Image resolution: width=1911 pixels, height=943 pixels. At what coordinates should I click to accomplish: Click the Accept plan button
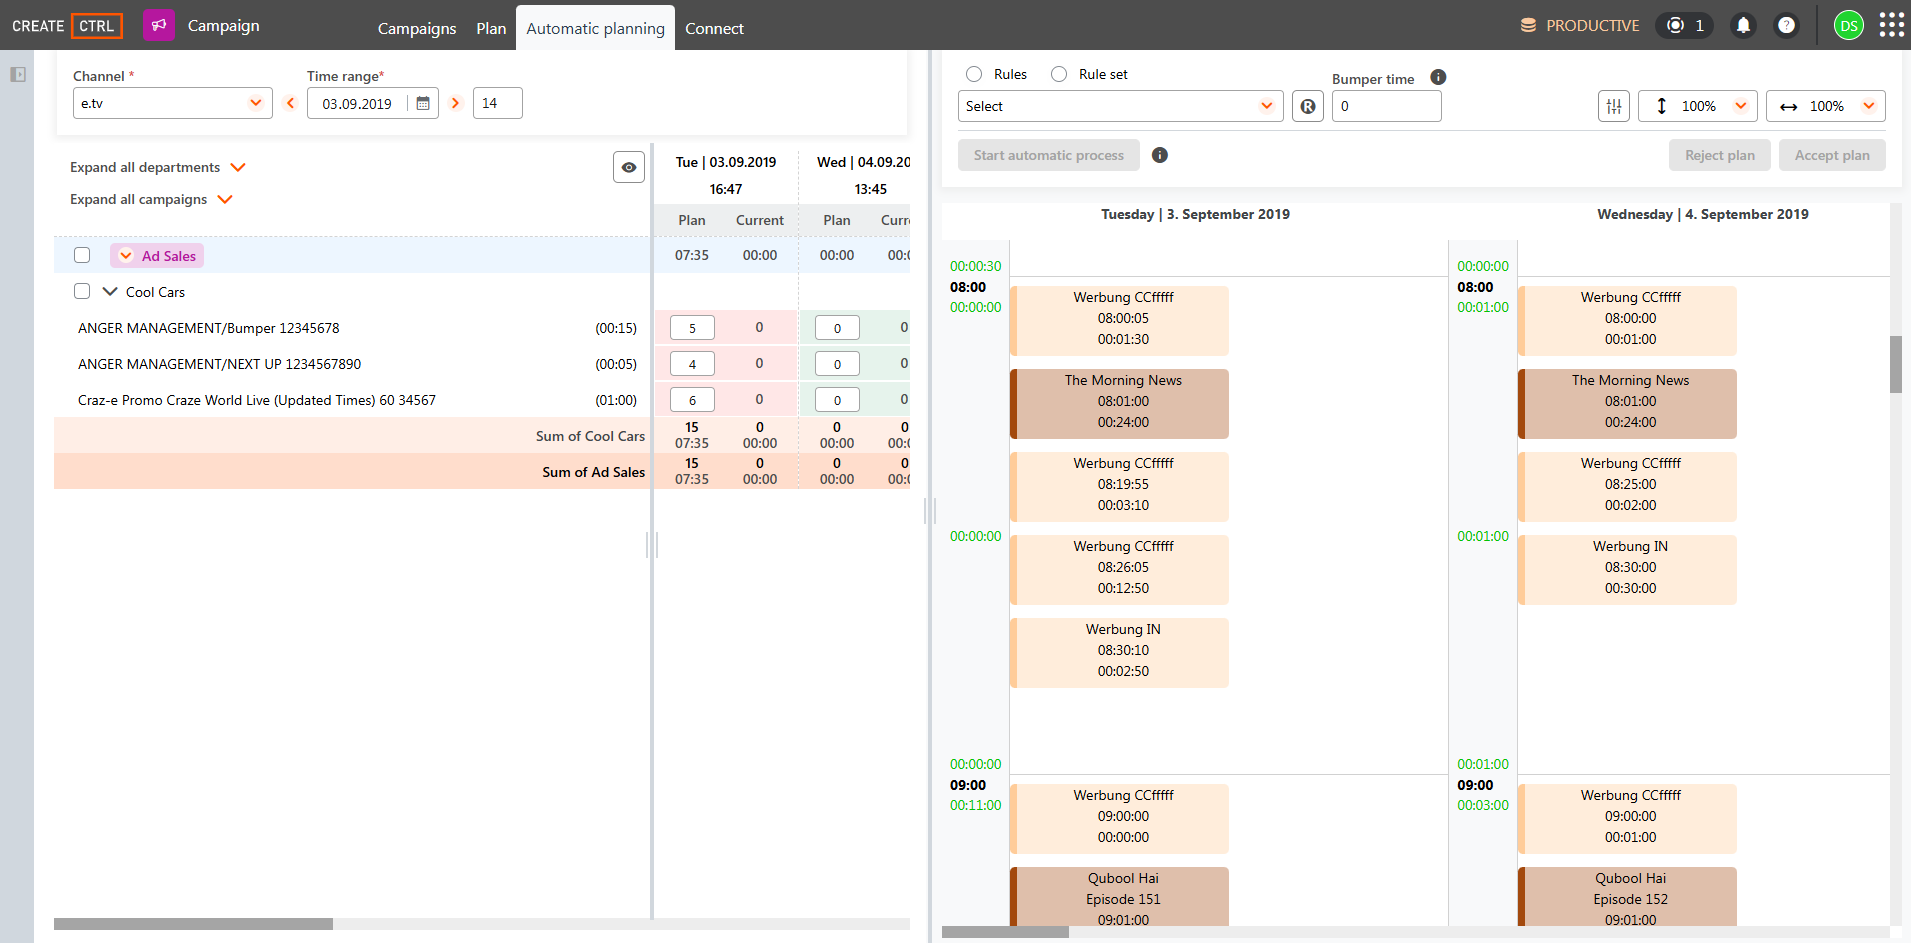(1832, 155)
